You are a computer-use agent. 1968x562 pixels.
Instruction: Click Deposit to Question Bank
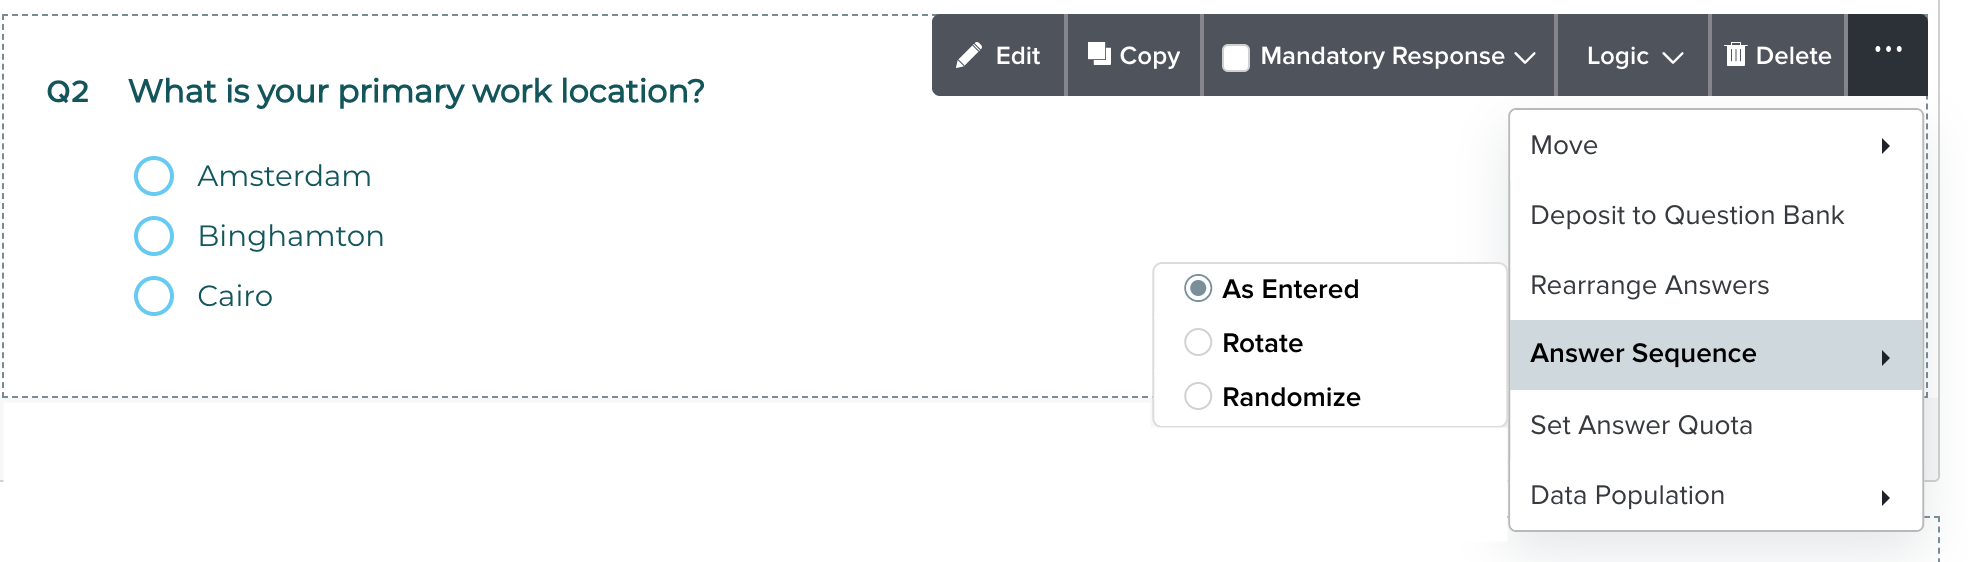[1687, 215]
